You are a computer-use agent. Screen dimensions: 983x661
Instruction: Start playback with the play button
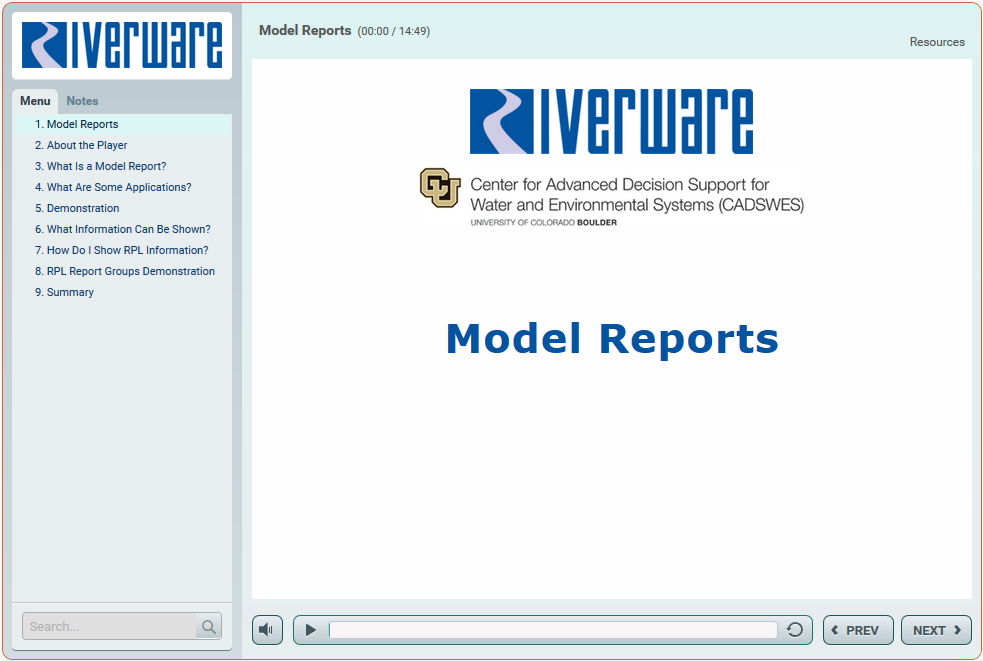click(x=310, y=630)
